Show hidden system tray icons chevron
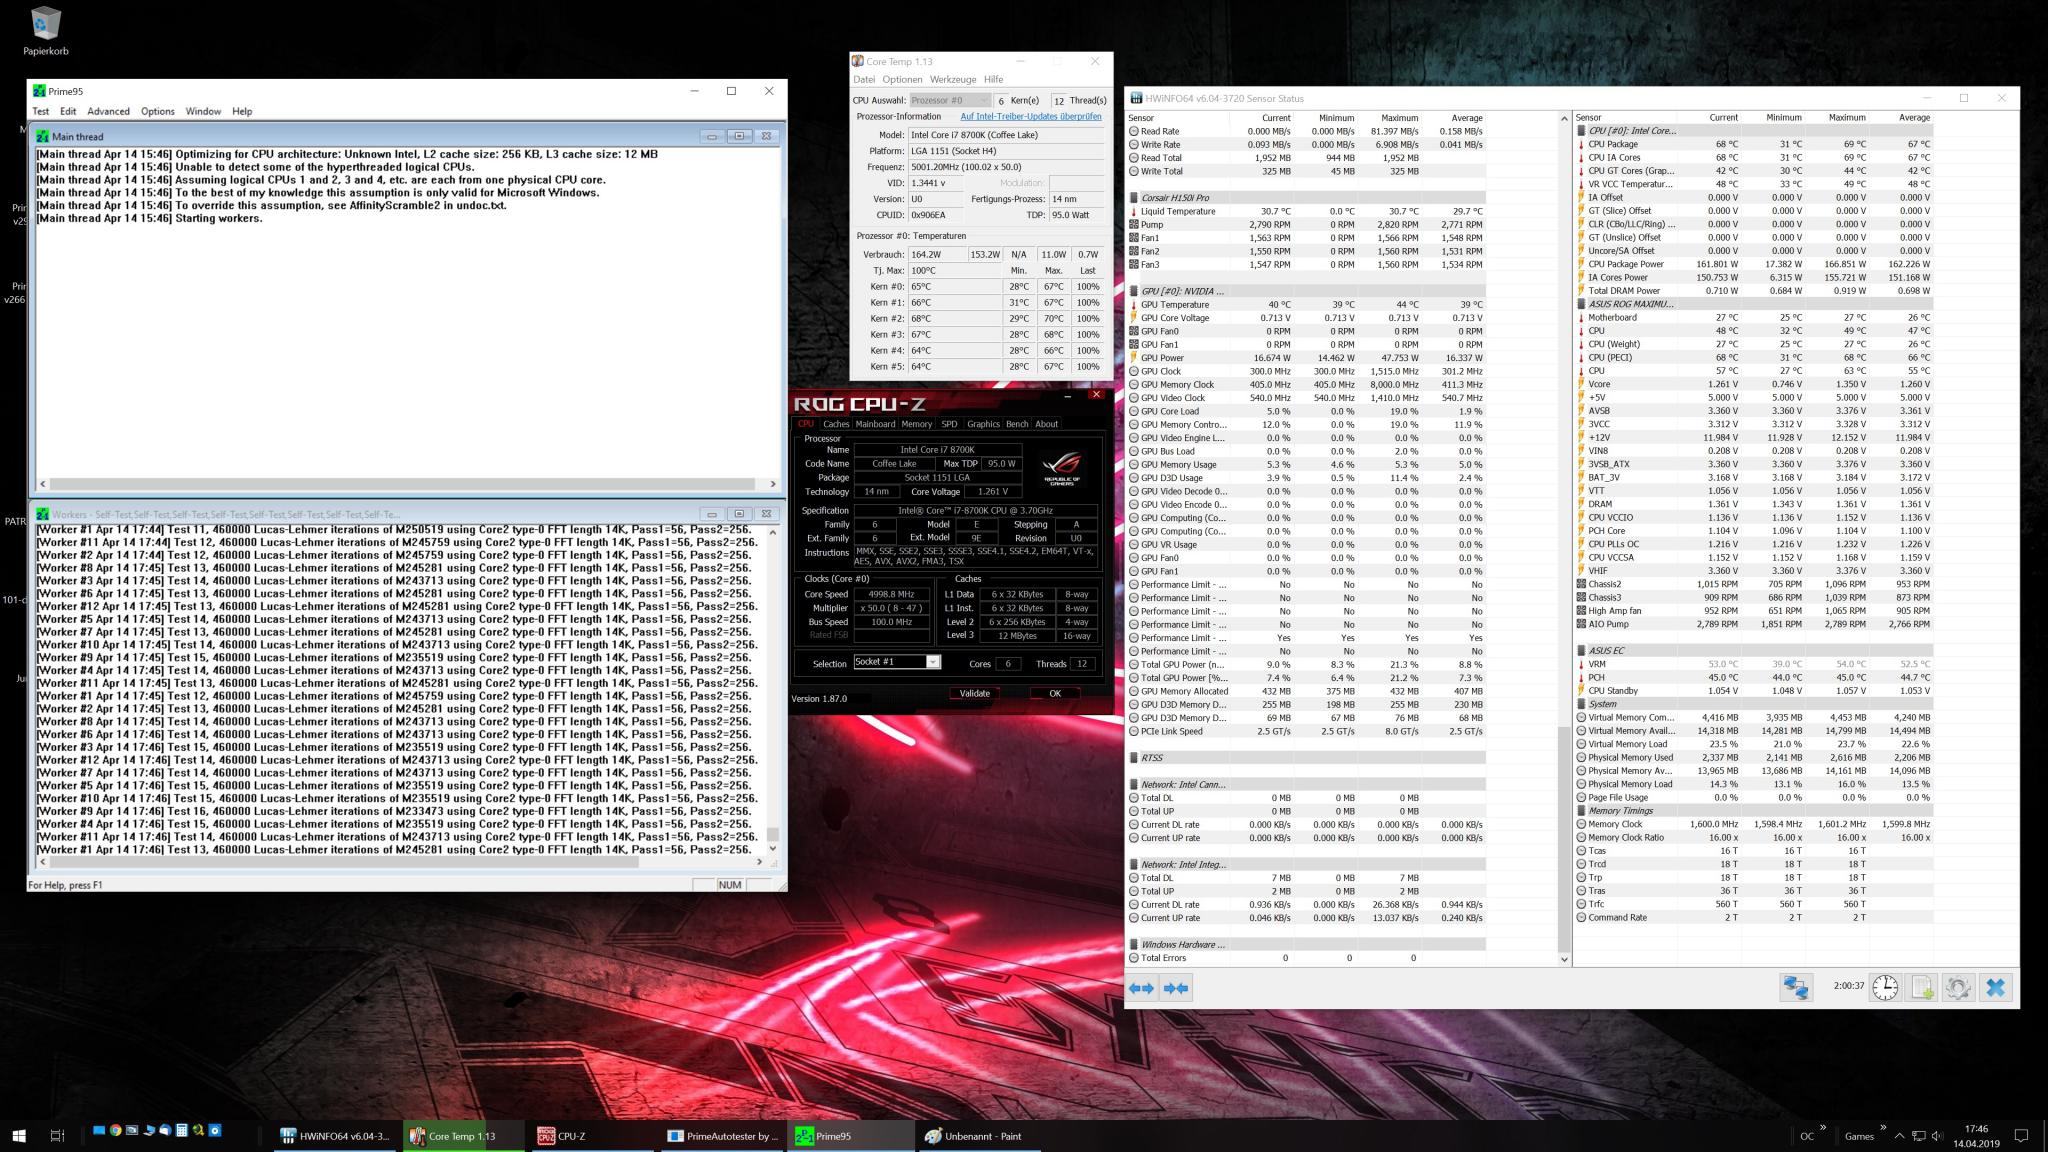Screen dimensions: 2048x1152 pyautogui.click(x=1899, y=1136)
